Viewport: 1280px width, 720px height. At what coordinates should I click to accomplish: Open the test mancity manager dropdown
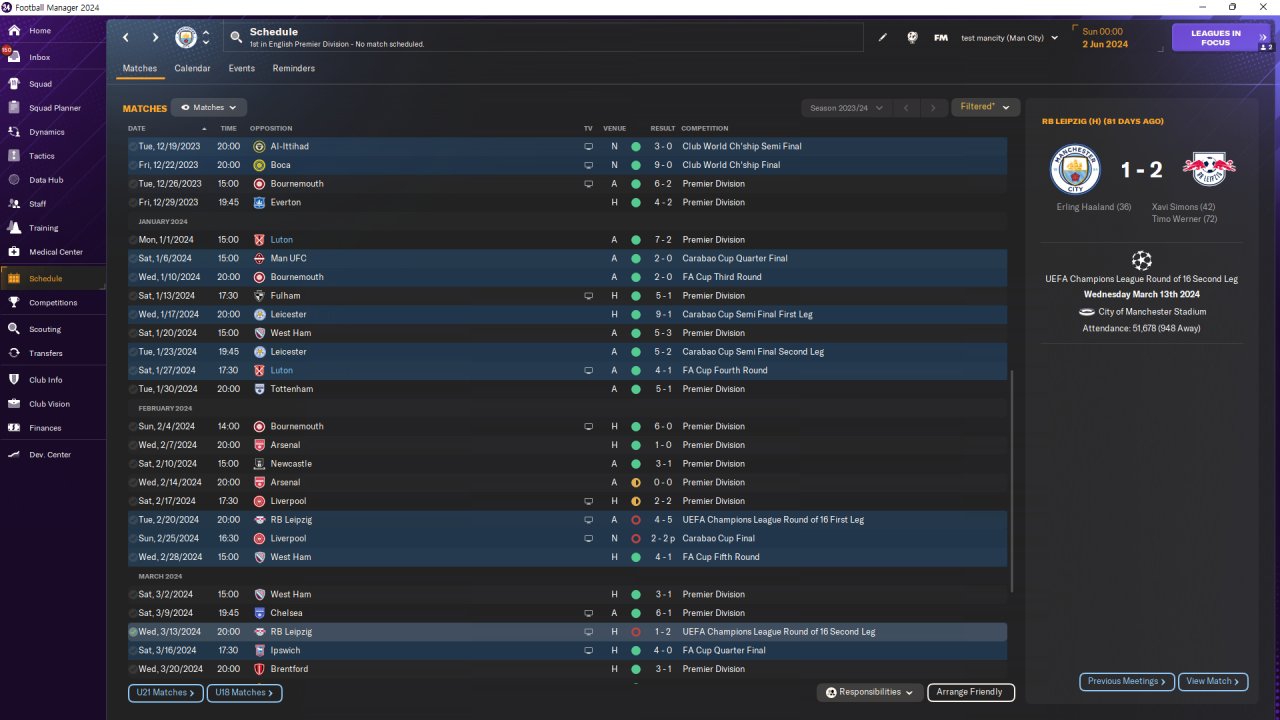[x=1009, y=38]
